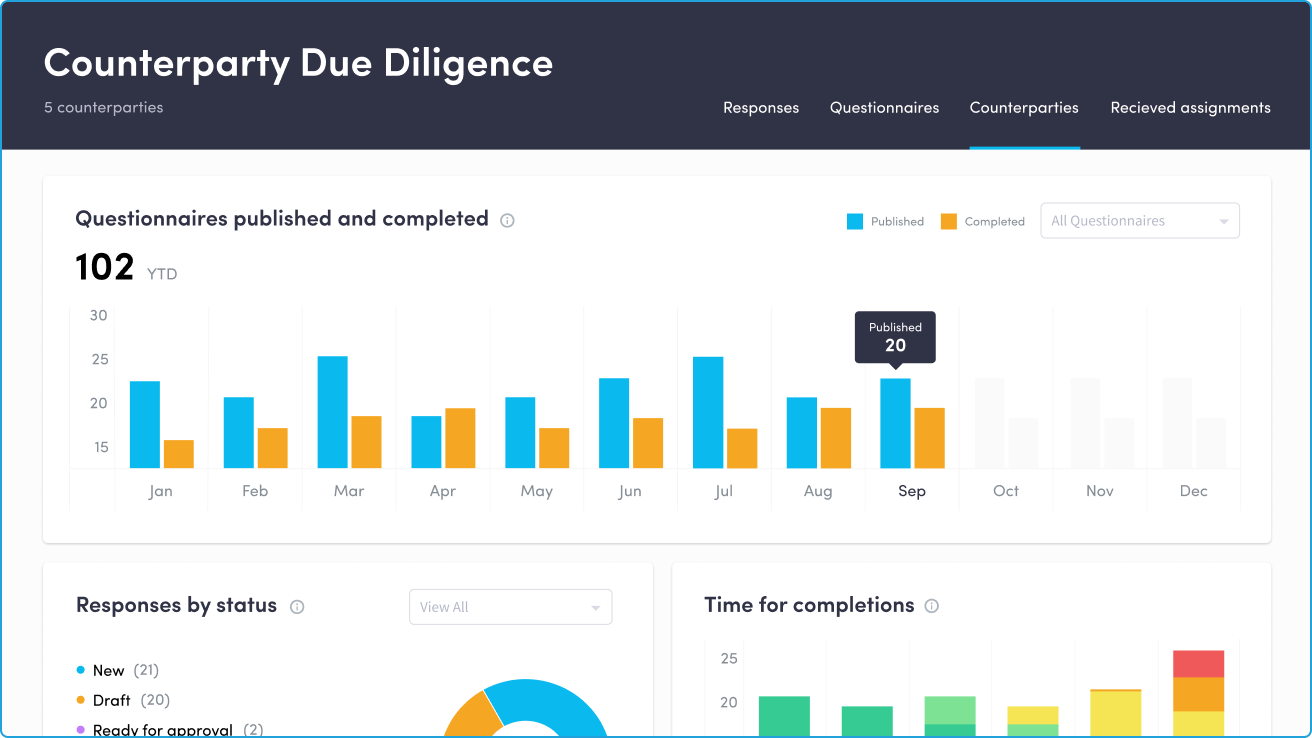Viewport: 1312px width, 738px height.
Task: Click the New status legend item
Action: click(x=108, y=671)
